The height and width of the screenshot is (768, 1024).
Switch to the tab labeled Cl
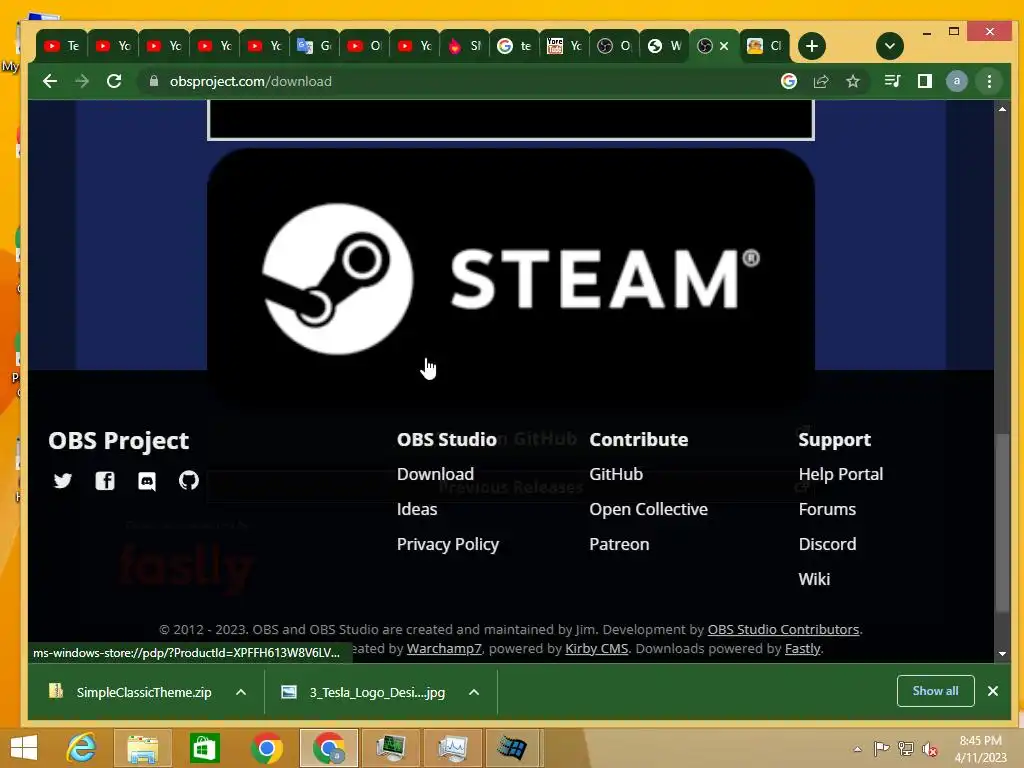765,46
